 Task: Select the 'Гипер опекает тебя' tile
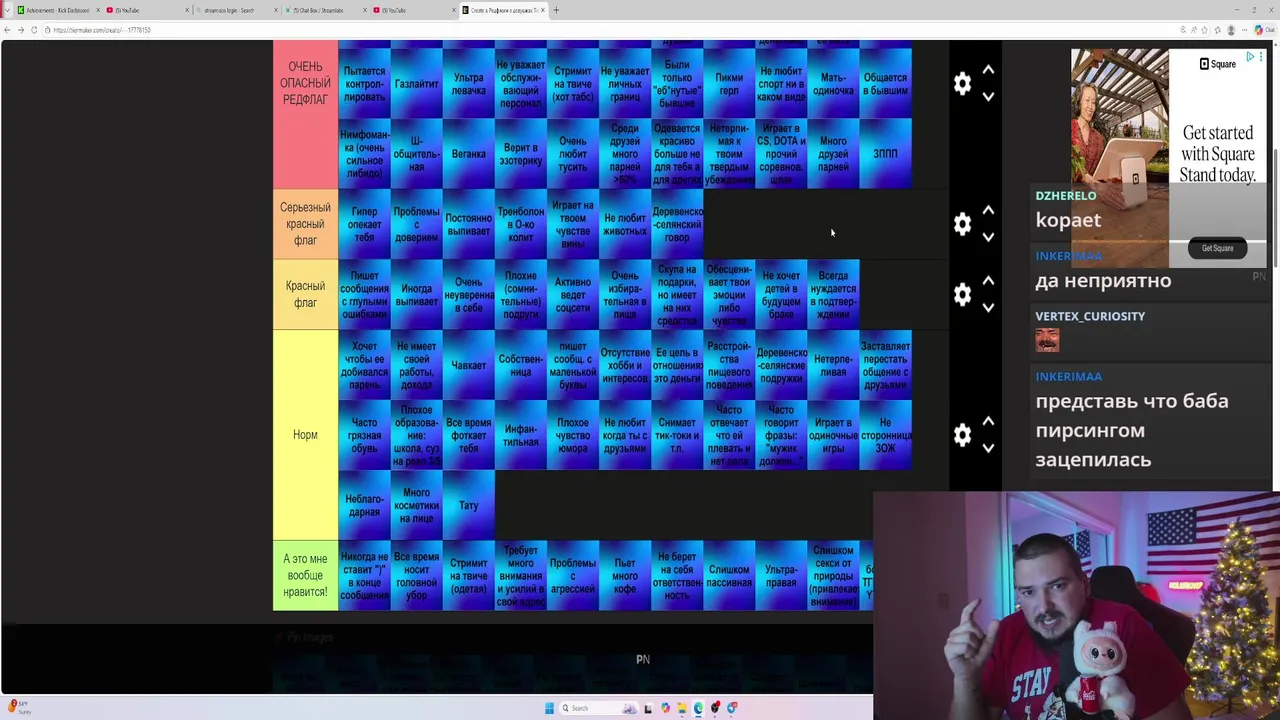pos(364,224)
